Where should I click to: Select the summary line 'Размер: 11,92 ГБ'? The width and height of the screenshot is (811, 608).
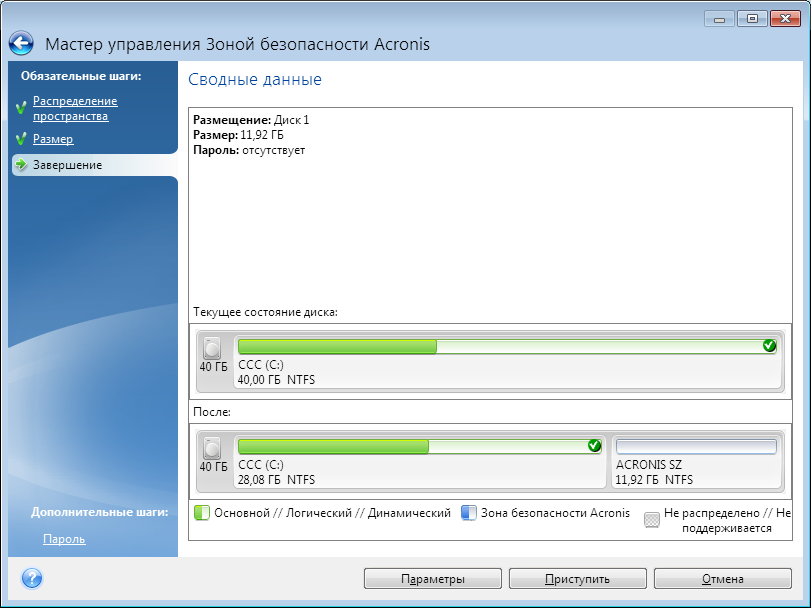point(238,135)
